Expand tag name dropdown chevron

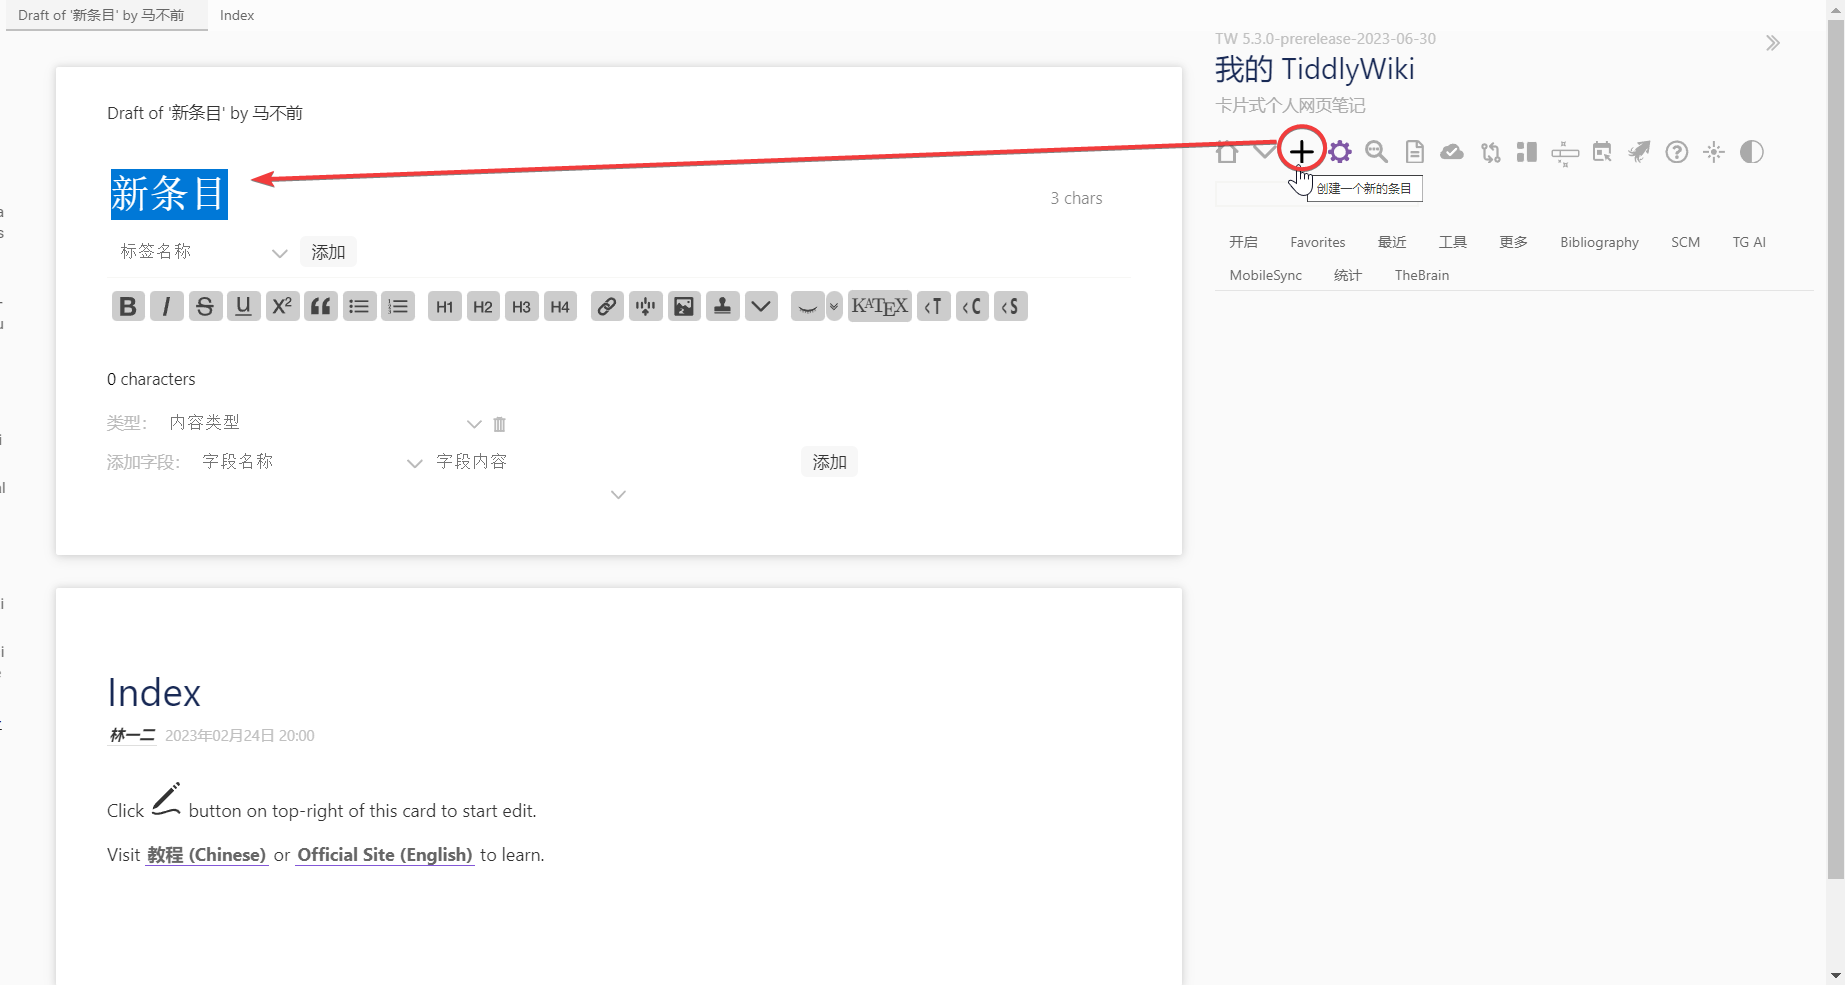280,253
